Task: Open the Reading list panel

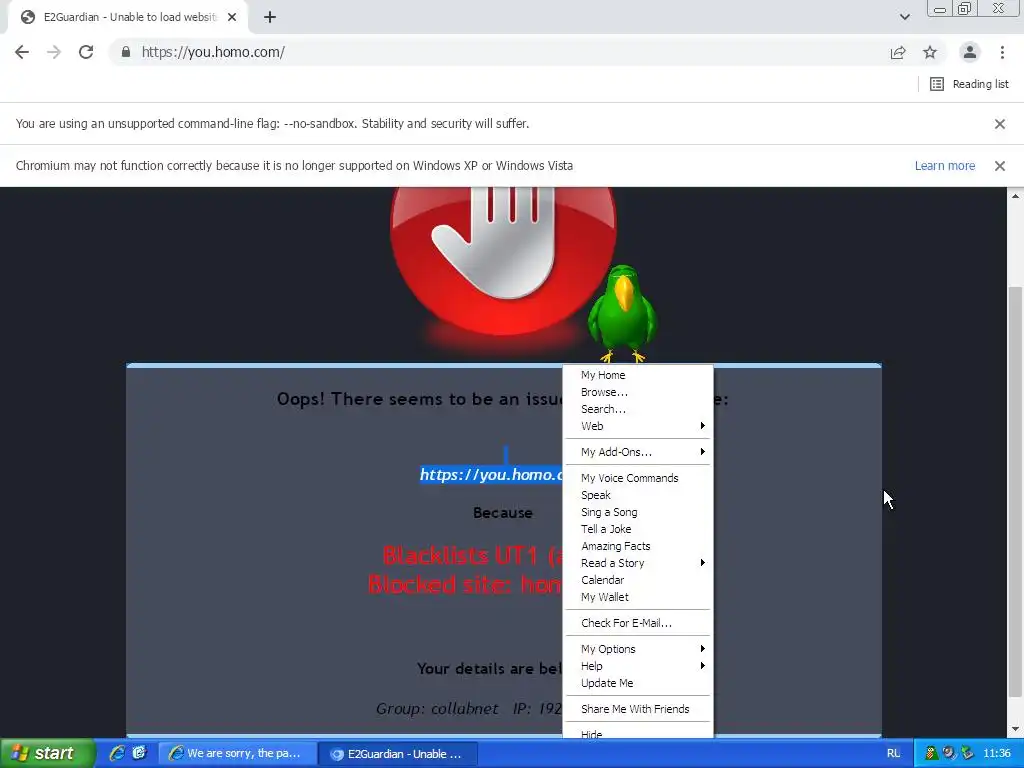Action: [969, 84]
